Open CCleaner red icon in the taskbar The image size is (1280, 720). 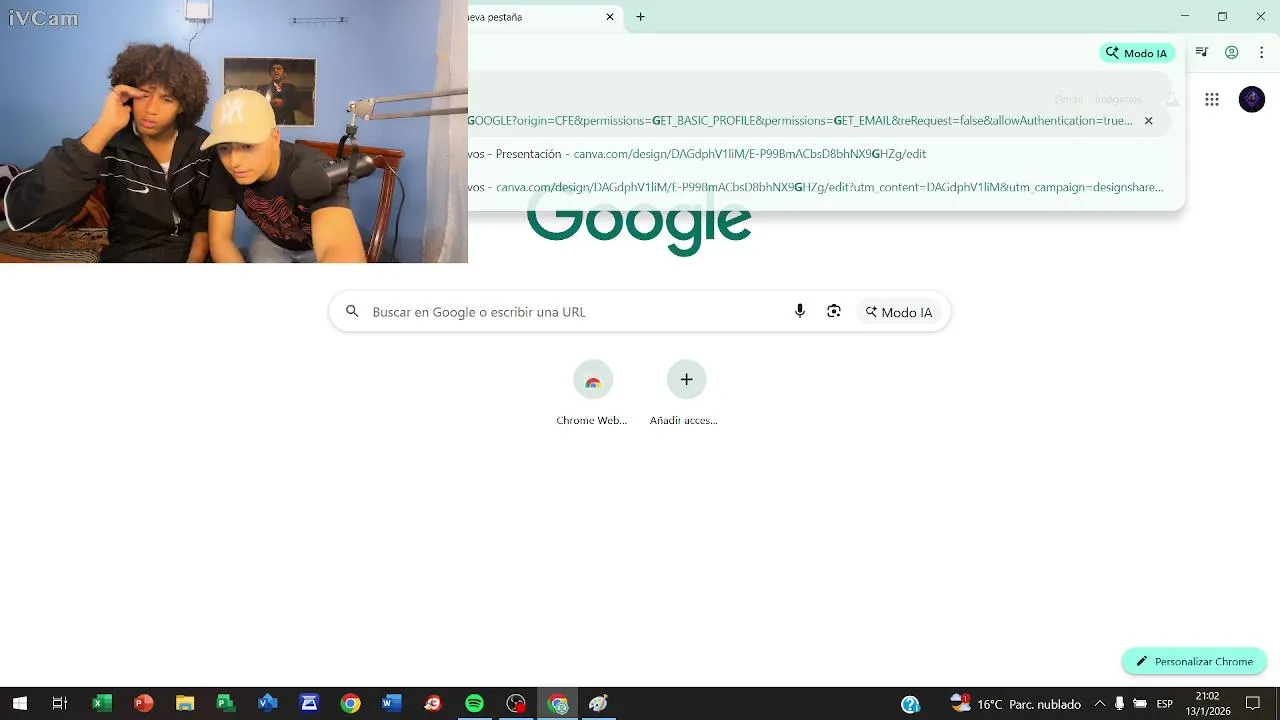[433, 704]
